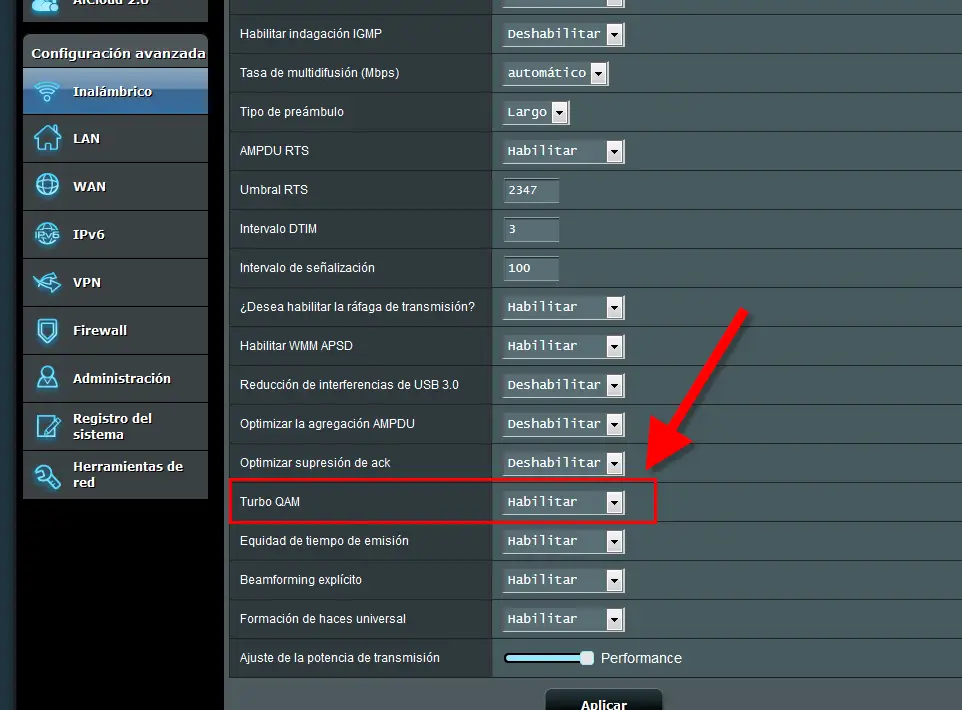Click the Habilitar WMM APSD label
This screenshot has width=962, height=710.
296,346
